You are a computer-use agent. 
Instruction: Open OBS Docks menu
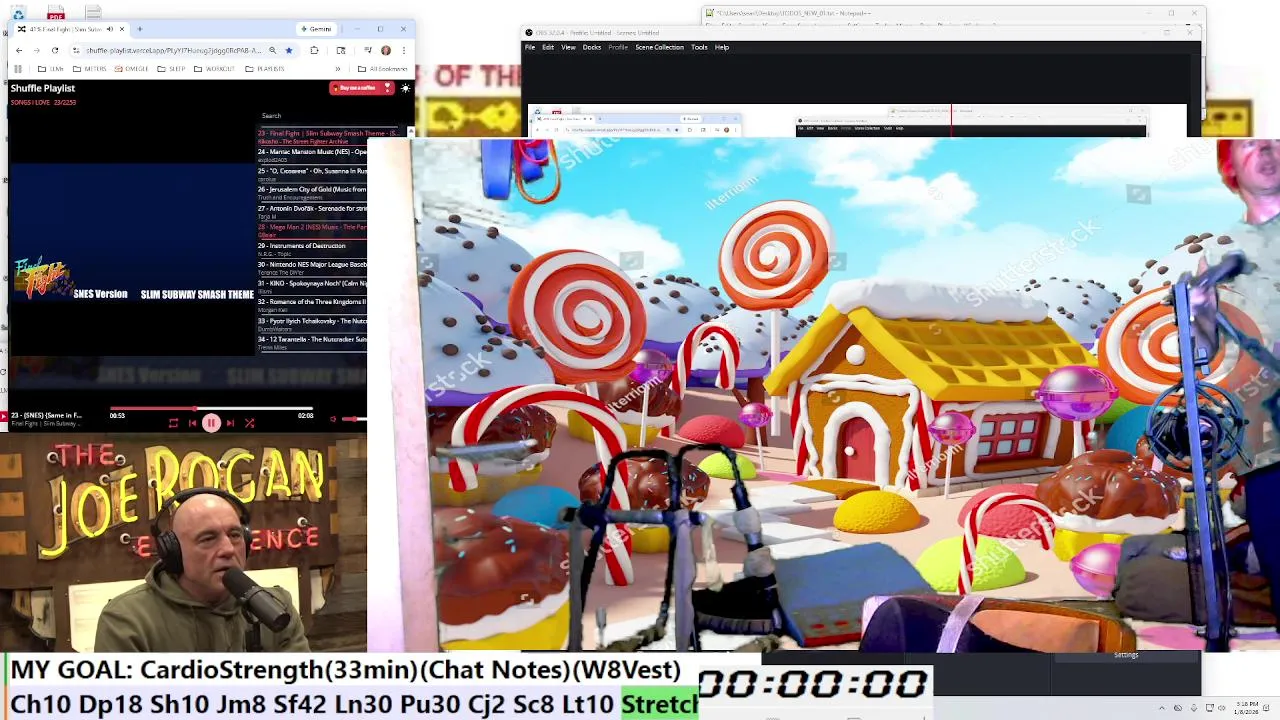pyautogui.click(x=592, y=47)
